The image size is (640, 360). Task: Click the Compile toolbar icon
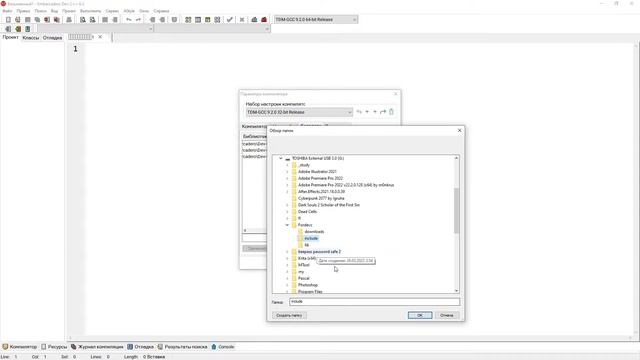(x=188, y=20)
